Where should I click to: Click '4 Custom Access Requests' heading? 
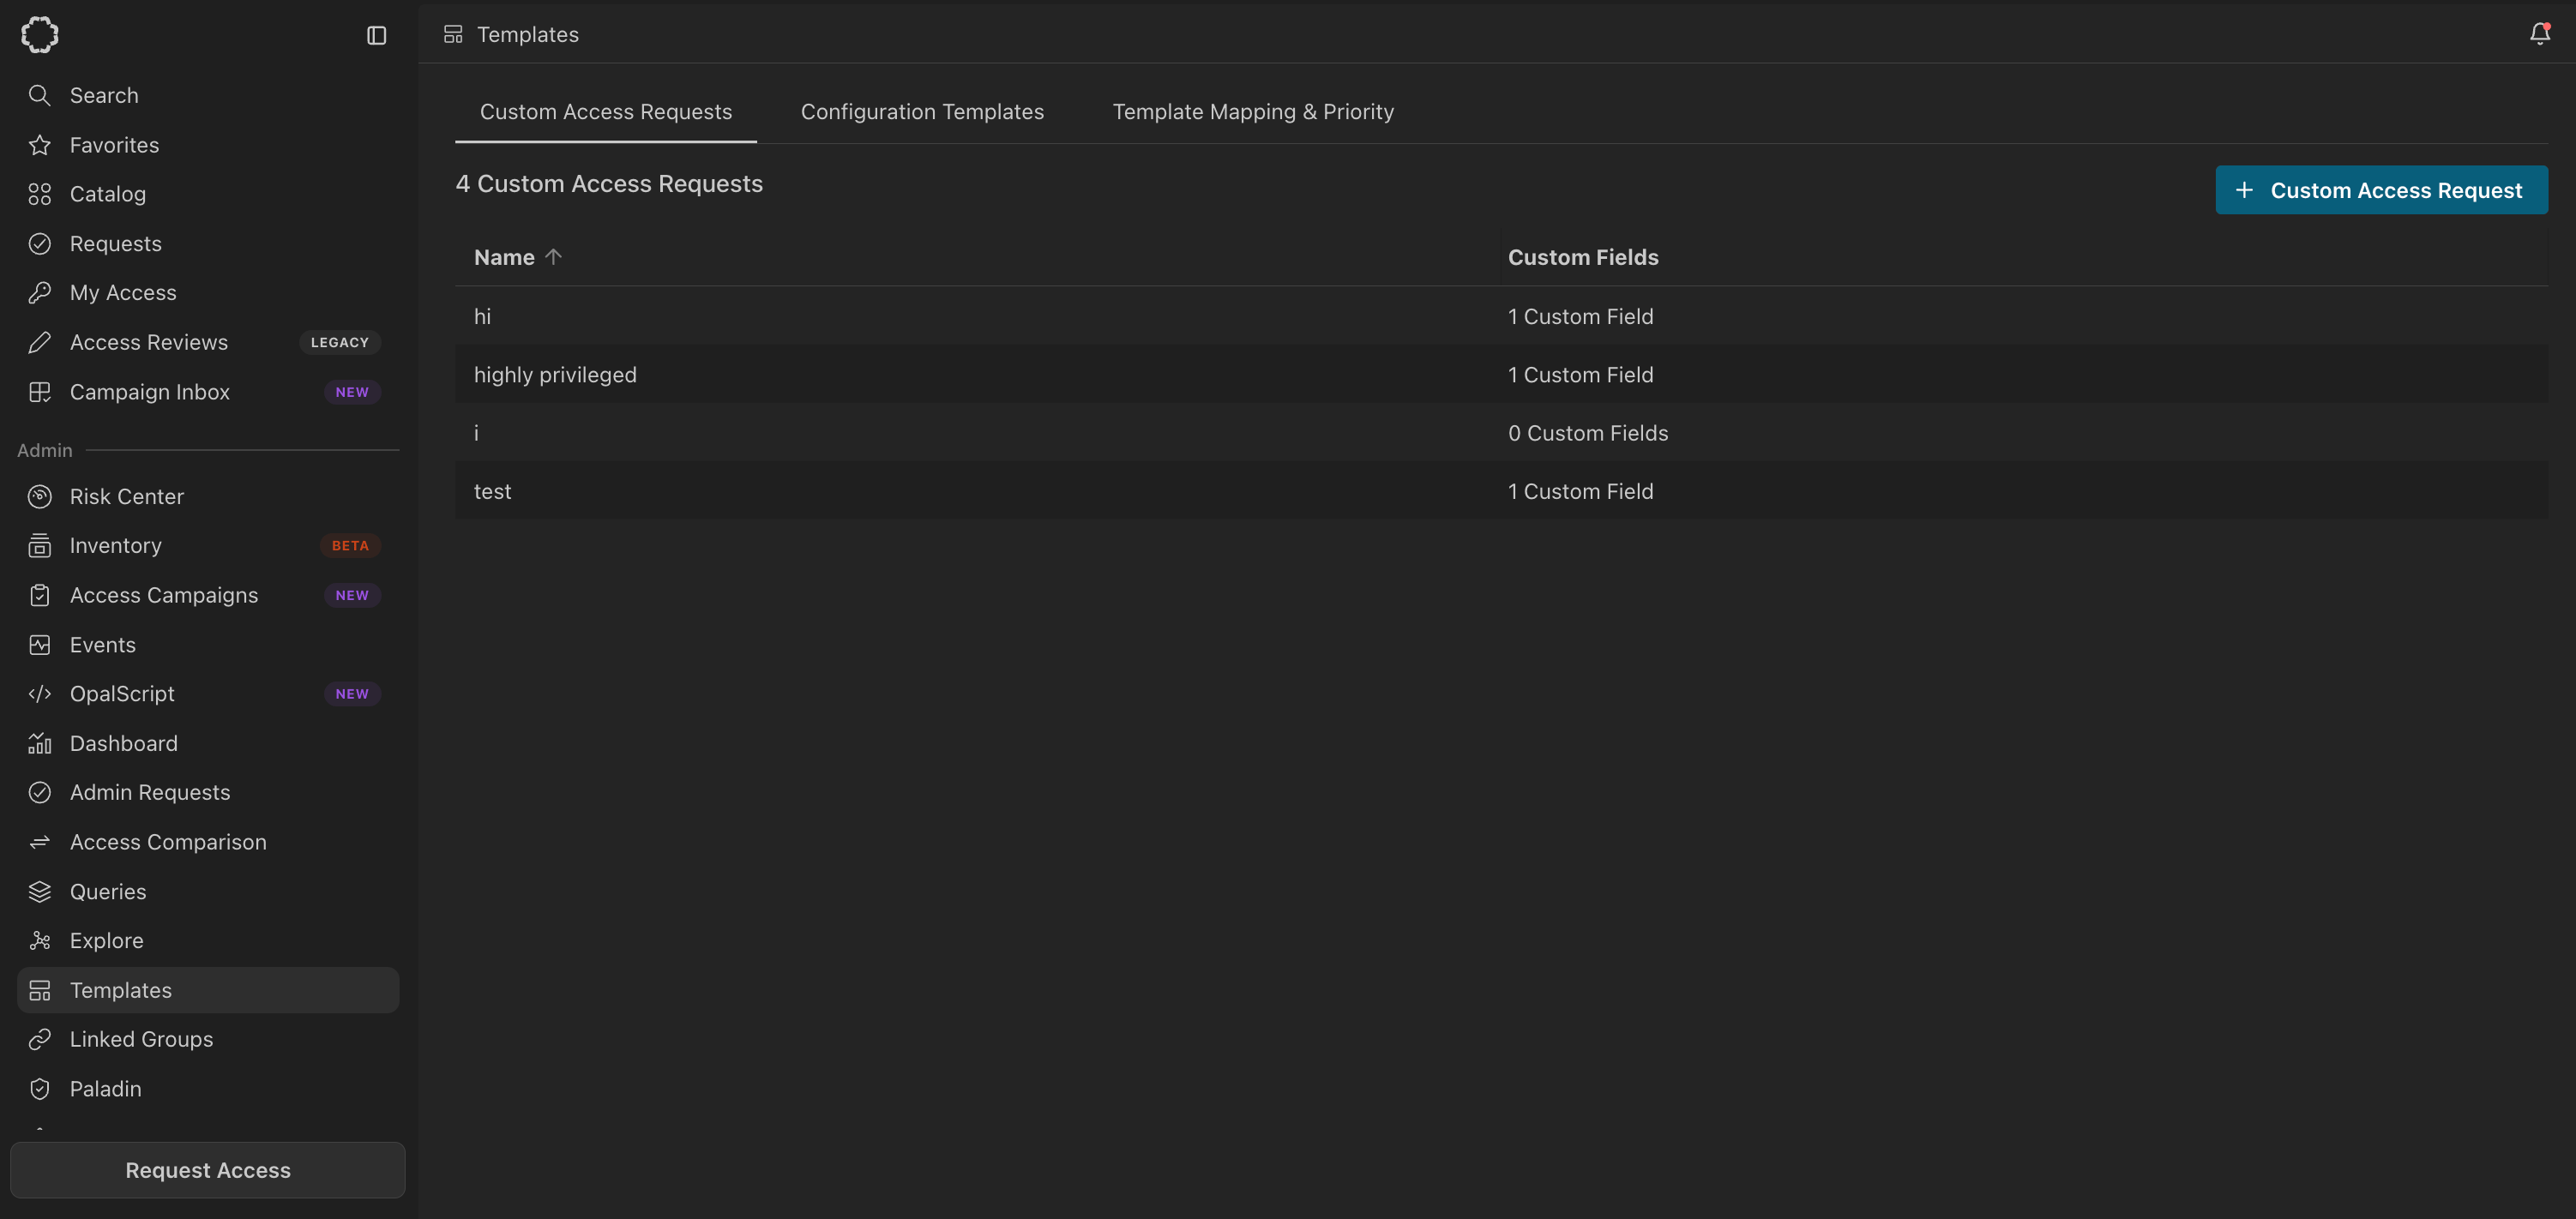coord(609,184)
